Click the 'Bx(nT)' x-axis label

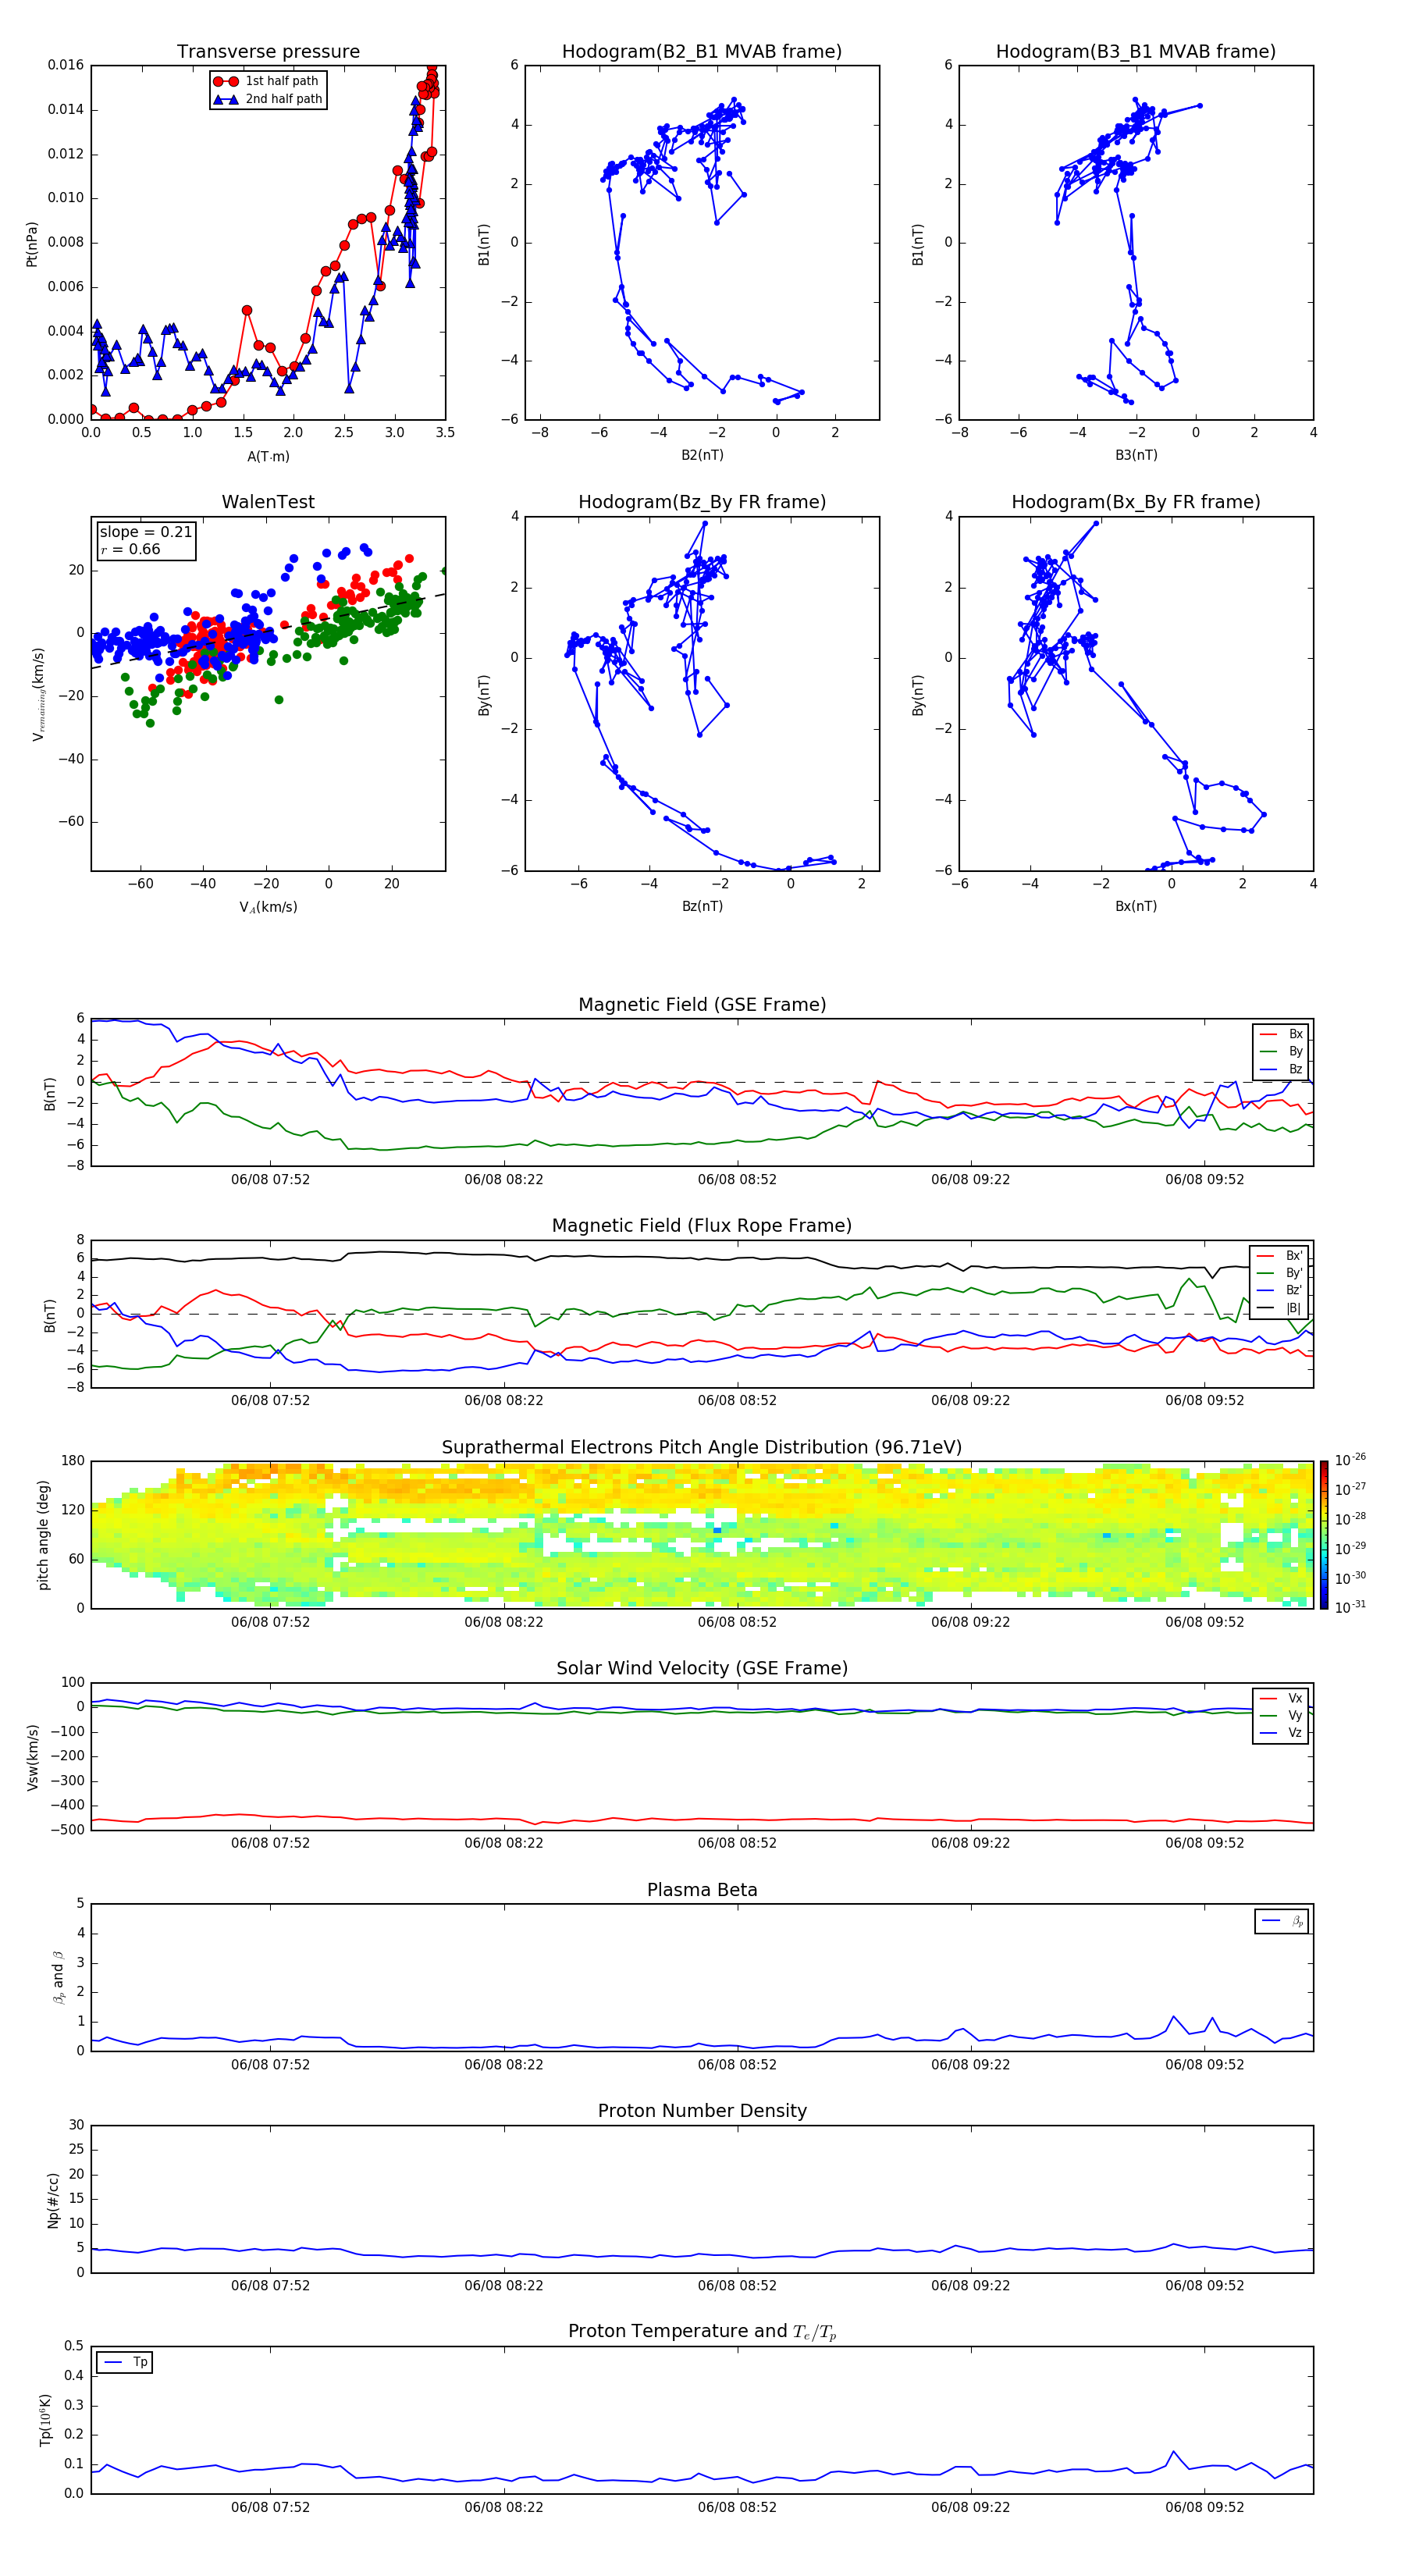coord(1136,906)
